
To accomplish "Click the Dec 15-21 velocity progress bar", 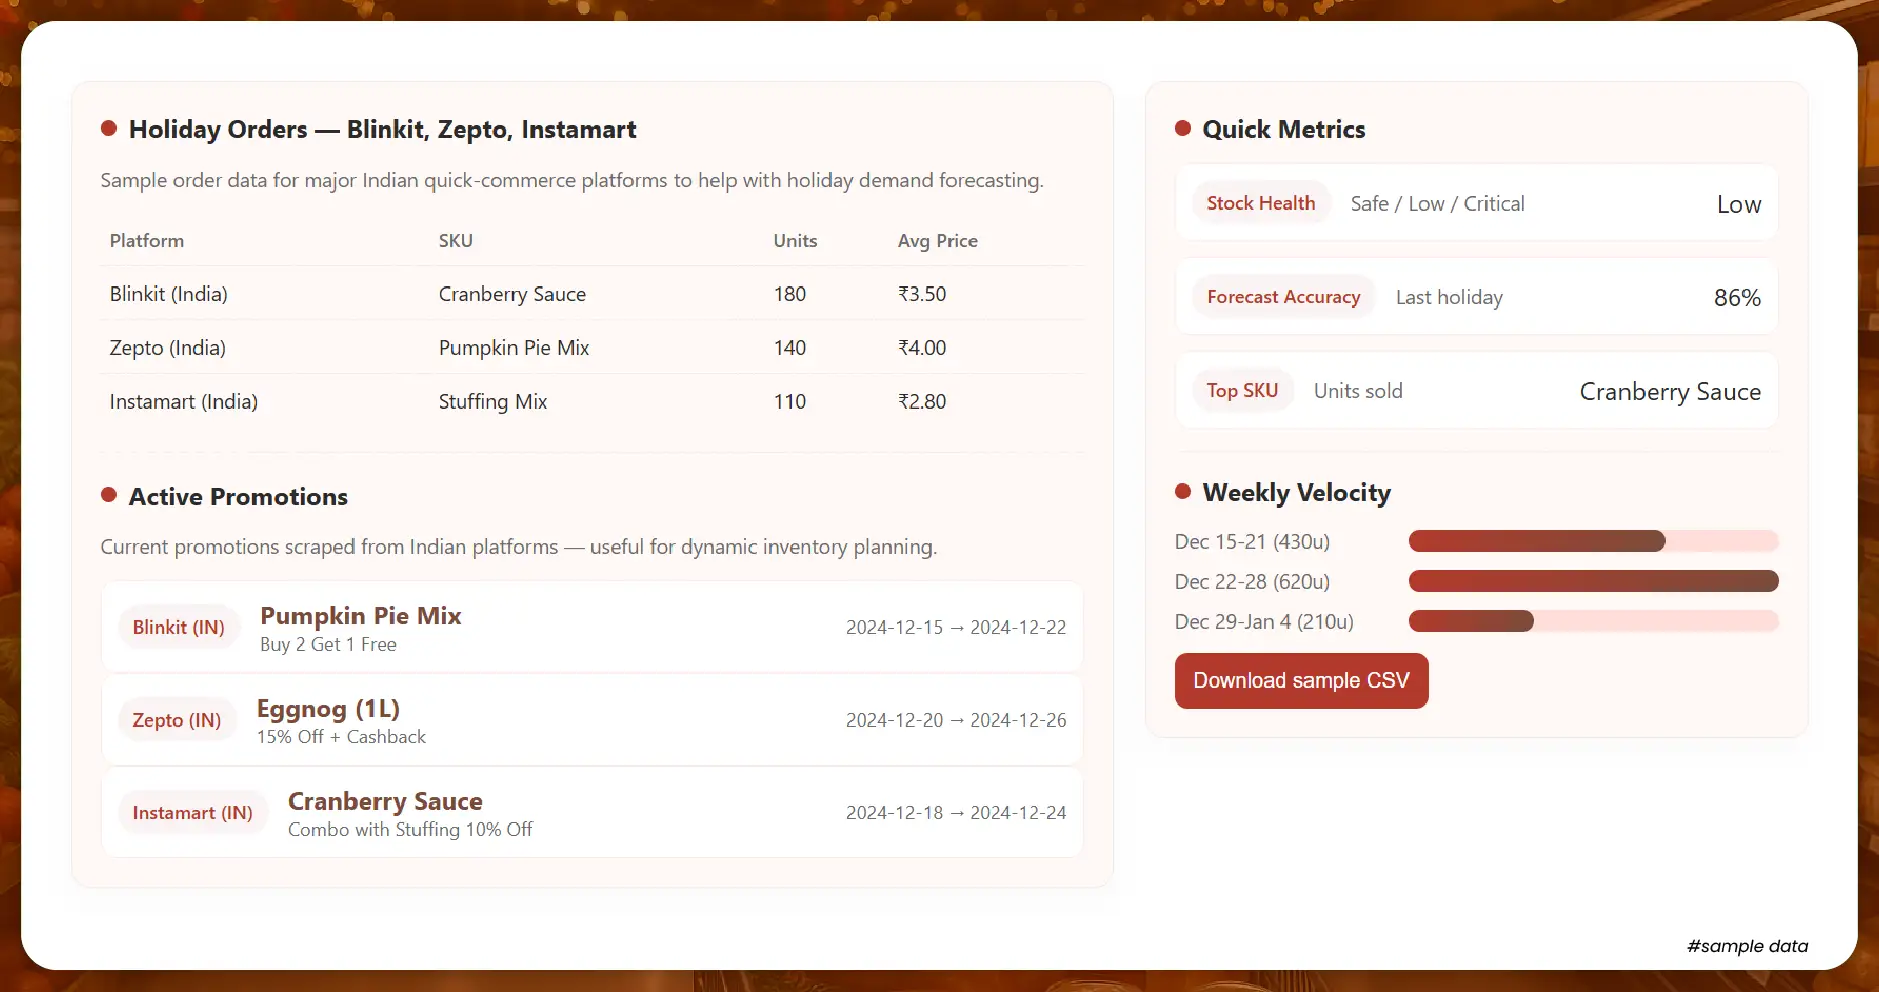I will pos(1592,542).
